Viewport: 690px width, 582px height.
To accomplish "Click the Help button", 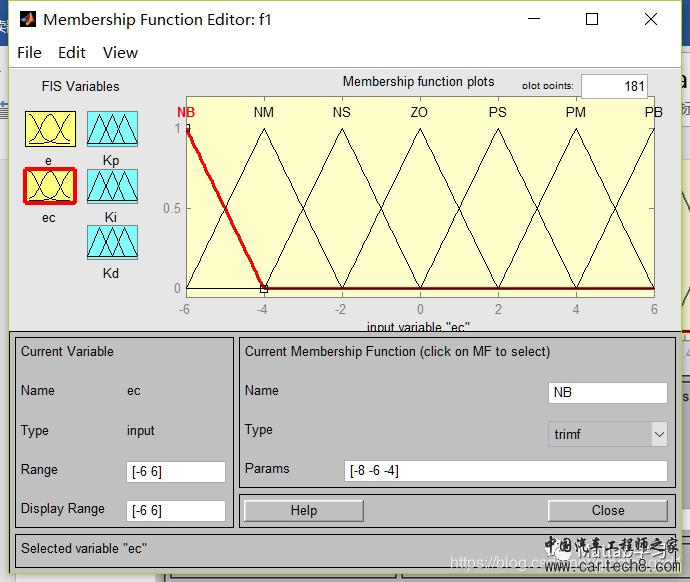I will (304, 510).
